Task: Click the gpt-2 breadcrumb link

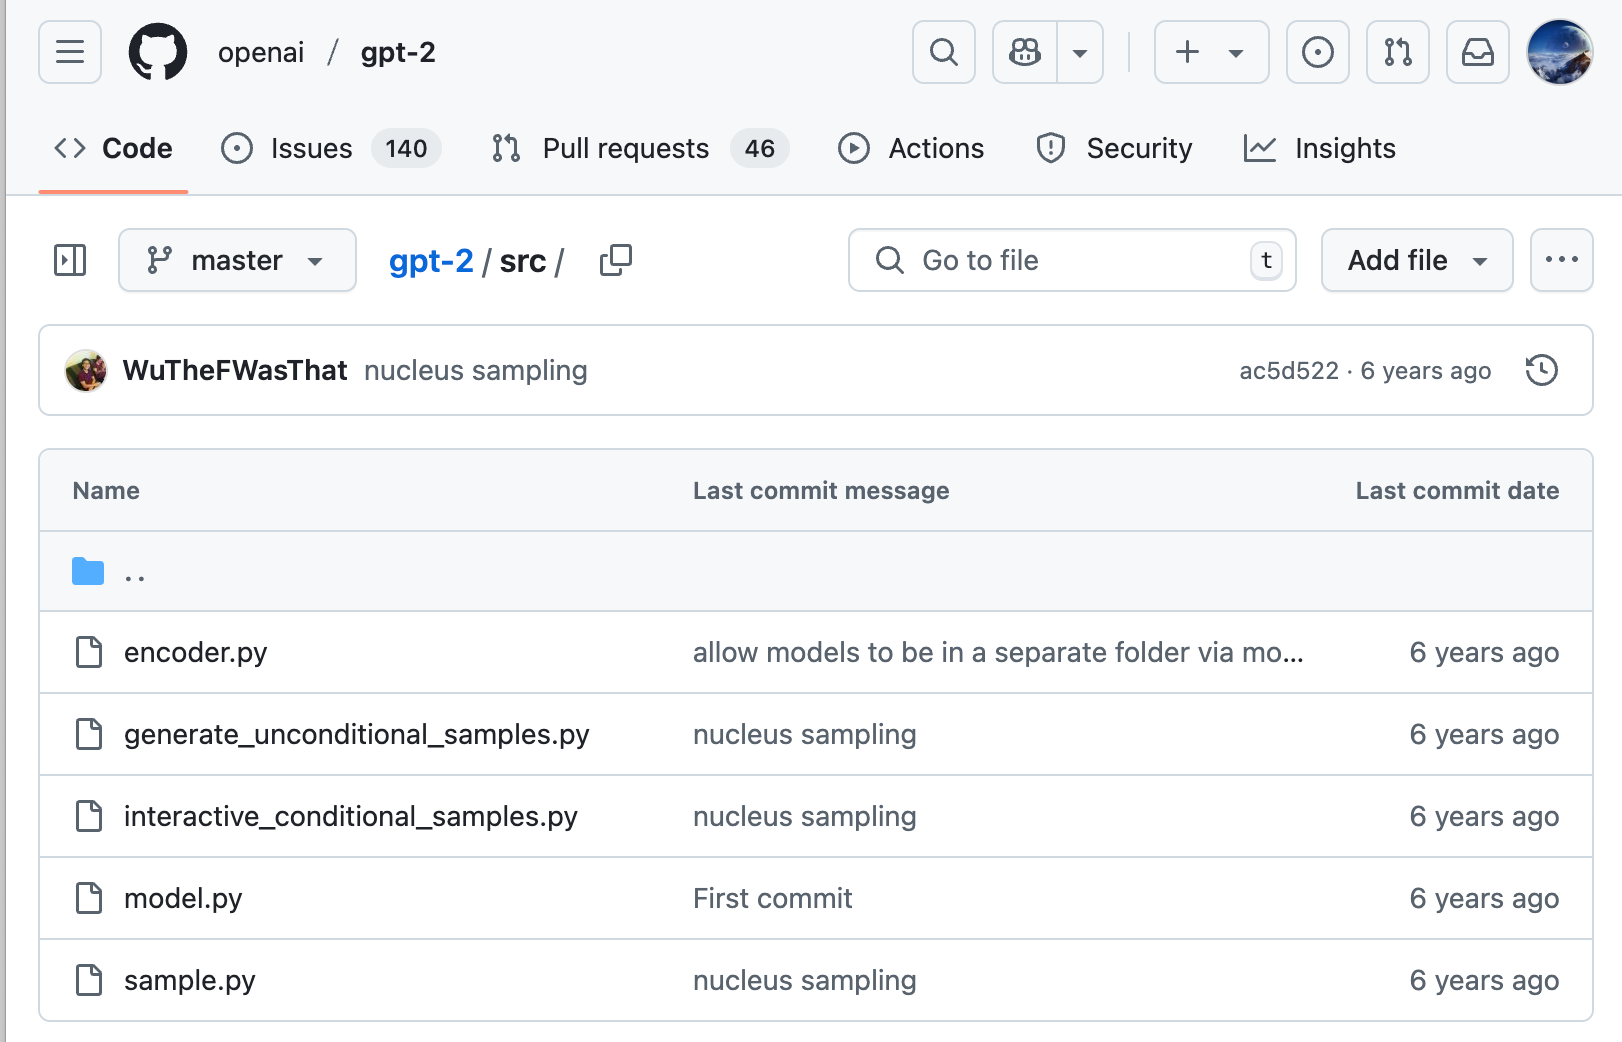Action: pos(431,261)
